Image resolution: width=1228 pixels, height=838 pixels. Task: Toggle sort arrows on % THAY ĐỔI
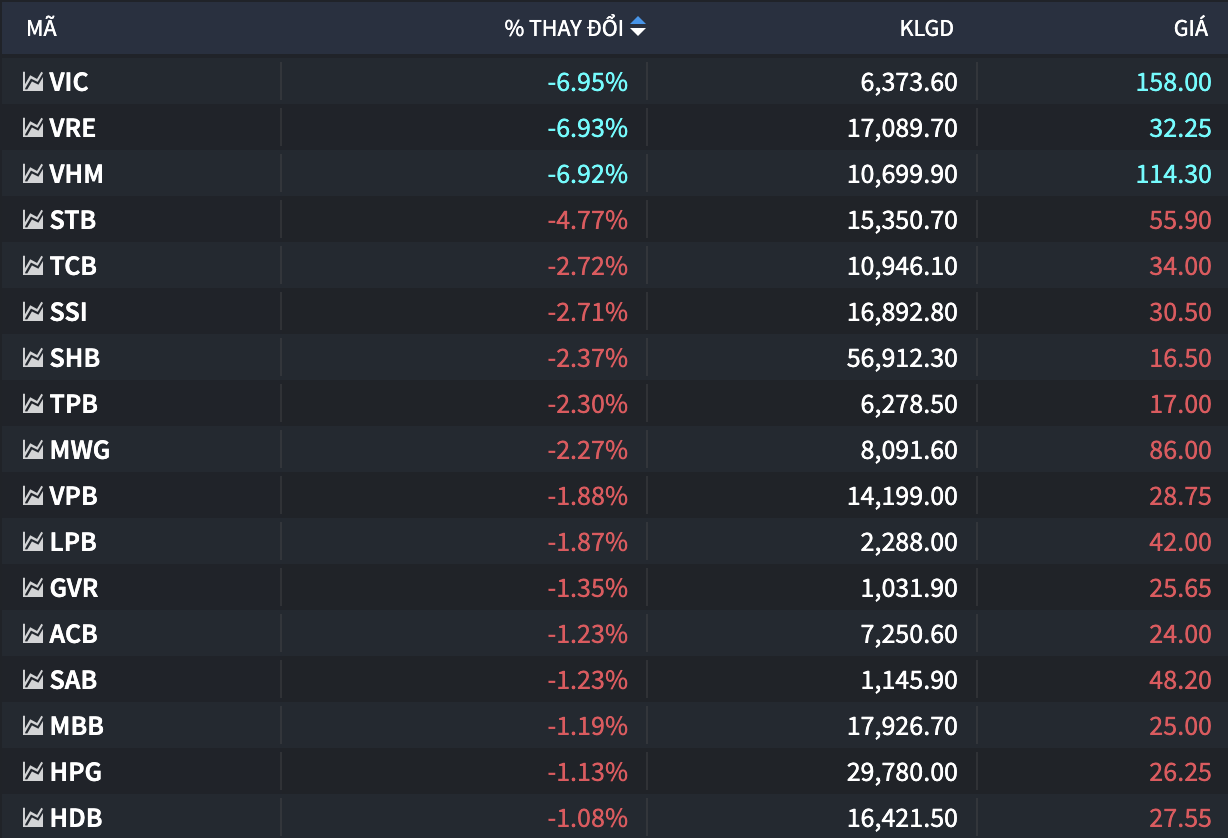click(638, 28)
